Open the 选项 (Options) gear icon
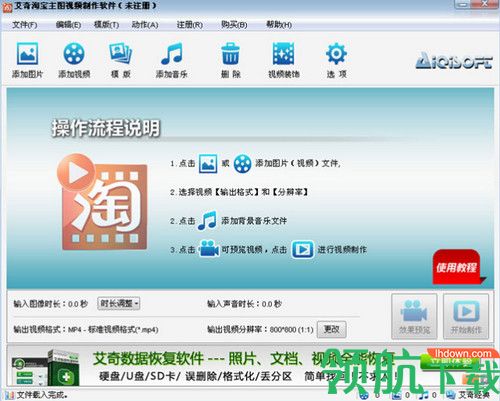 coord(336,53)
